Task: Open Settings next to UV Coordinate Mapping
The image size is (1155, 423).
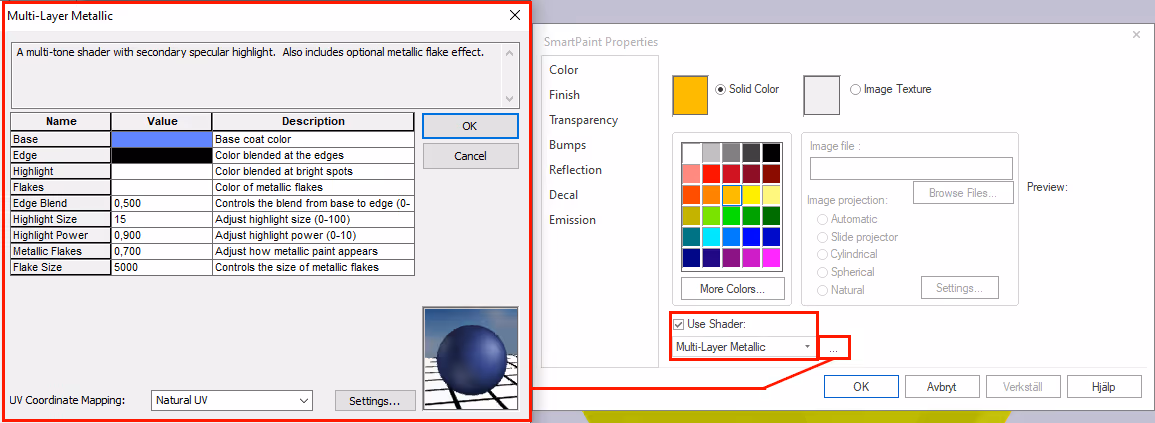Action: tap(374, 401)
